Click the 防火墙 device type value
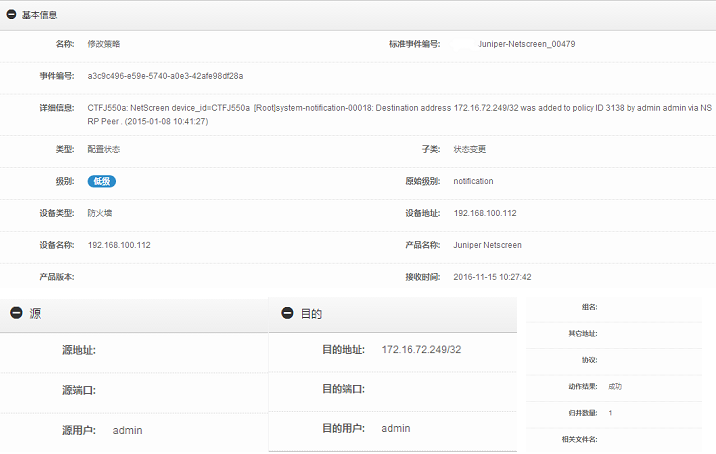 tap(100, 213)
